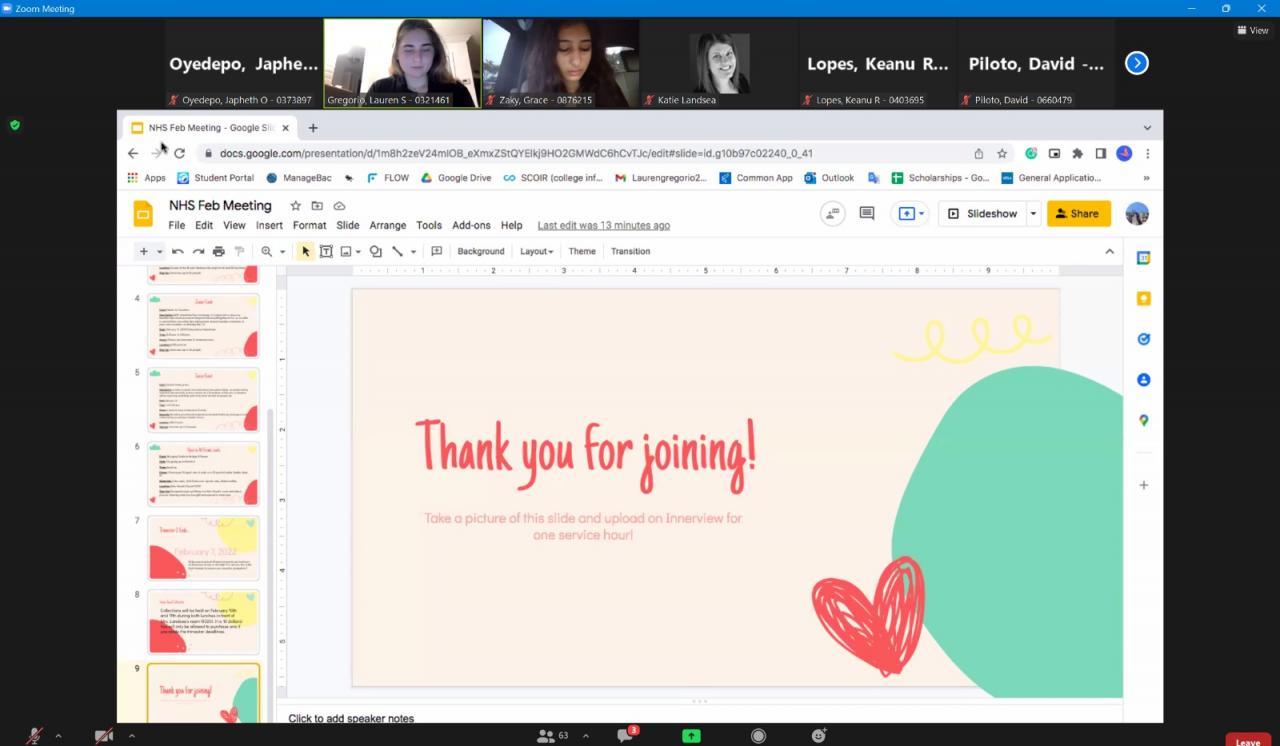The width and height of the screenshot is (1280, 746).
Task: Click the print icon in Slides toolbar
Action: pos(218,251)
